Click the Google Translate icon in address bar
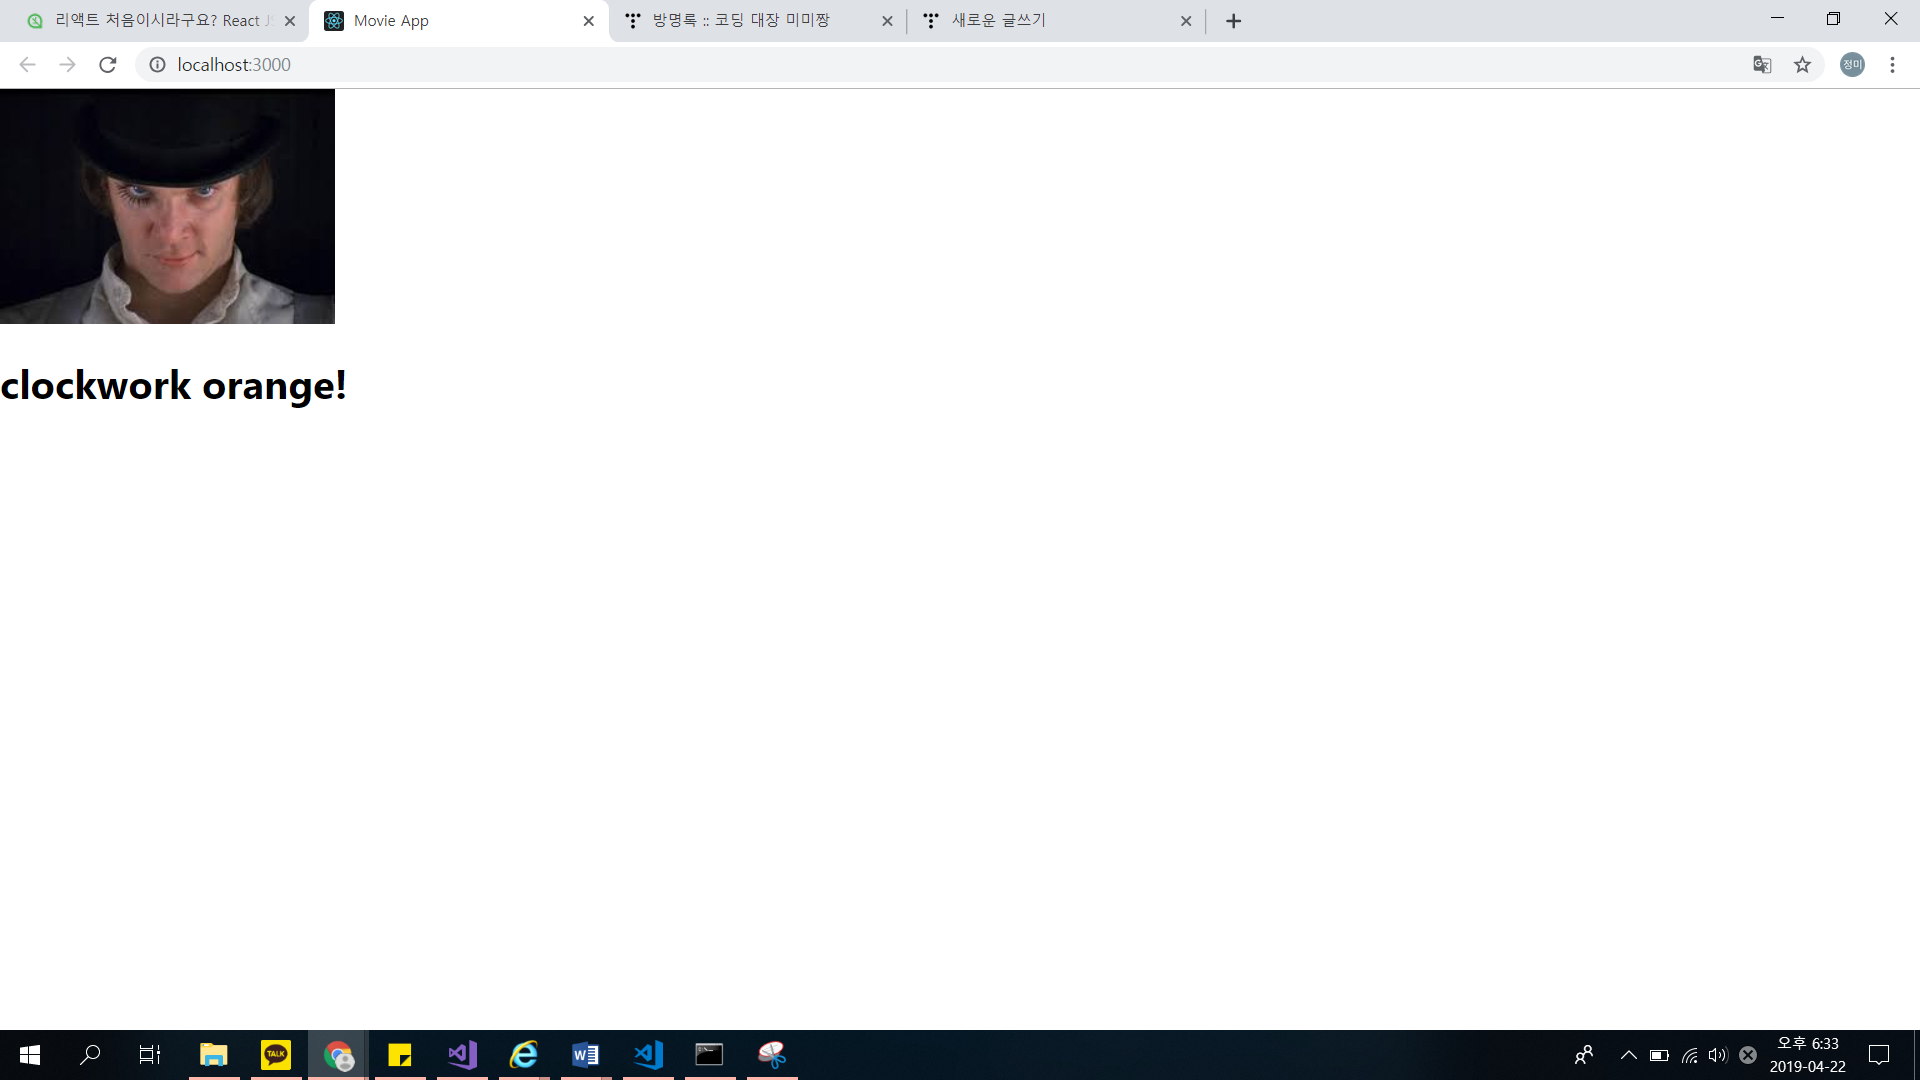Screen dimensions: 1920x1080 coord(1762,65)
